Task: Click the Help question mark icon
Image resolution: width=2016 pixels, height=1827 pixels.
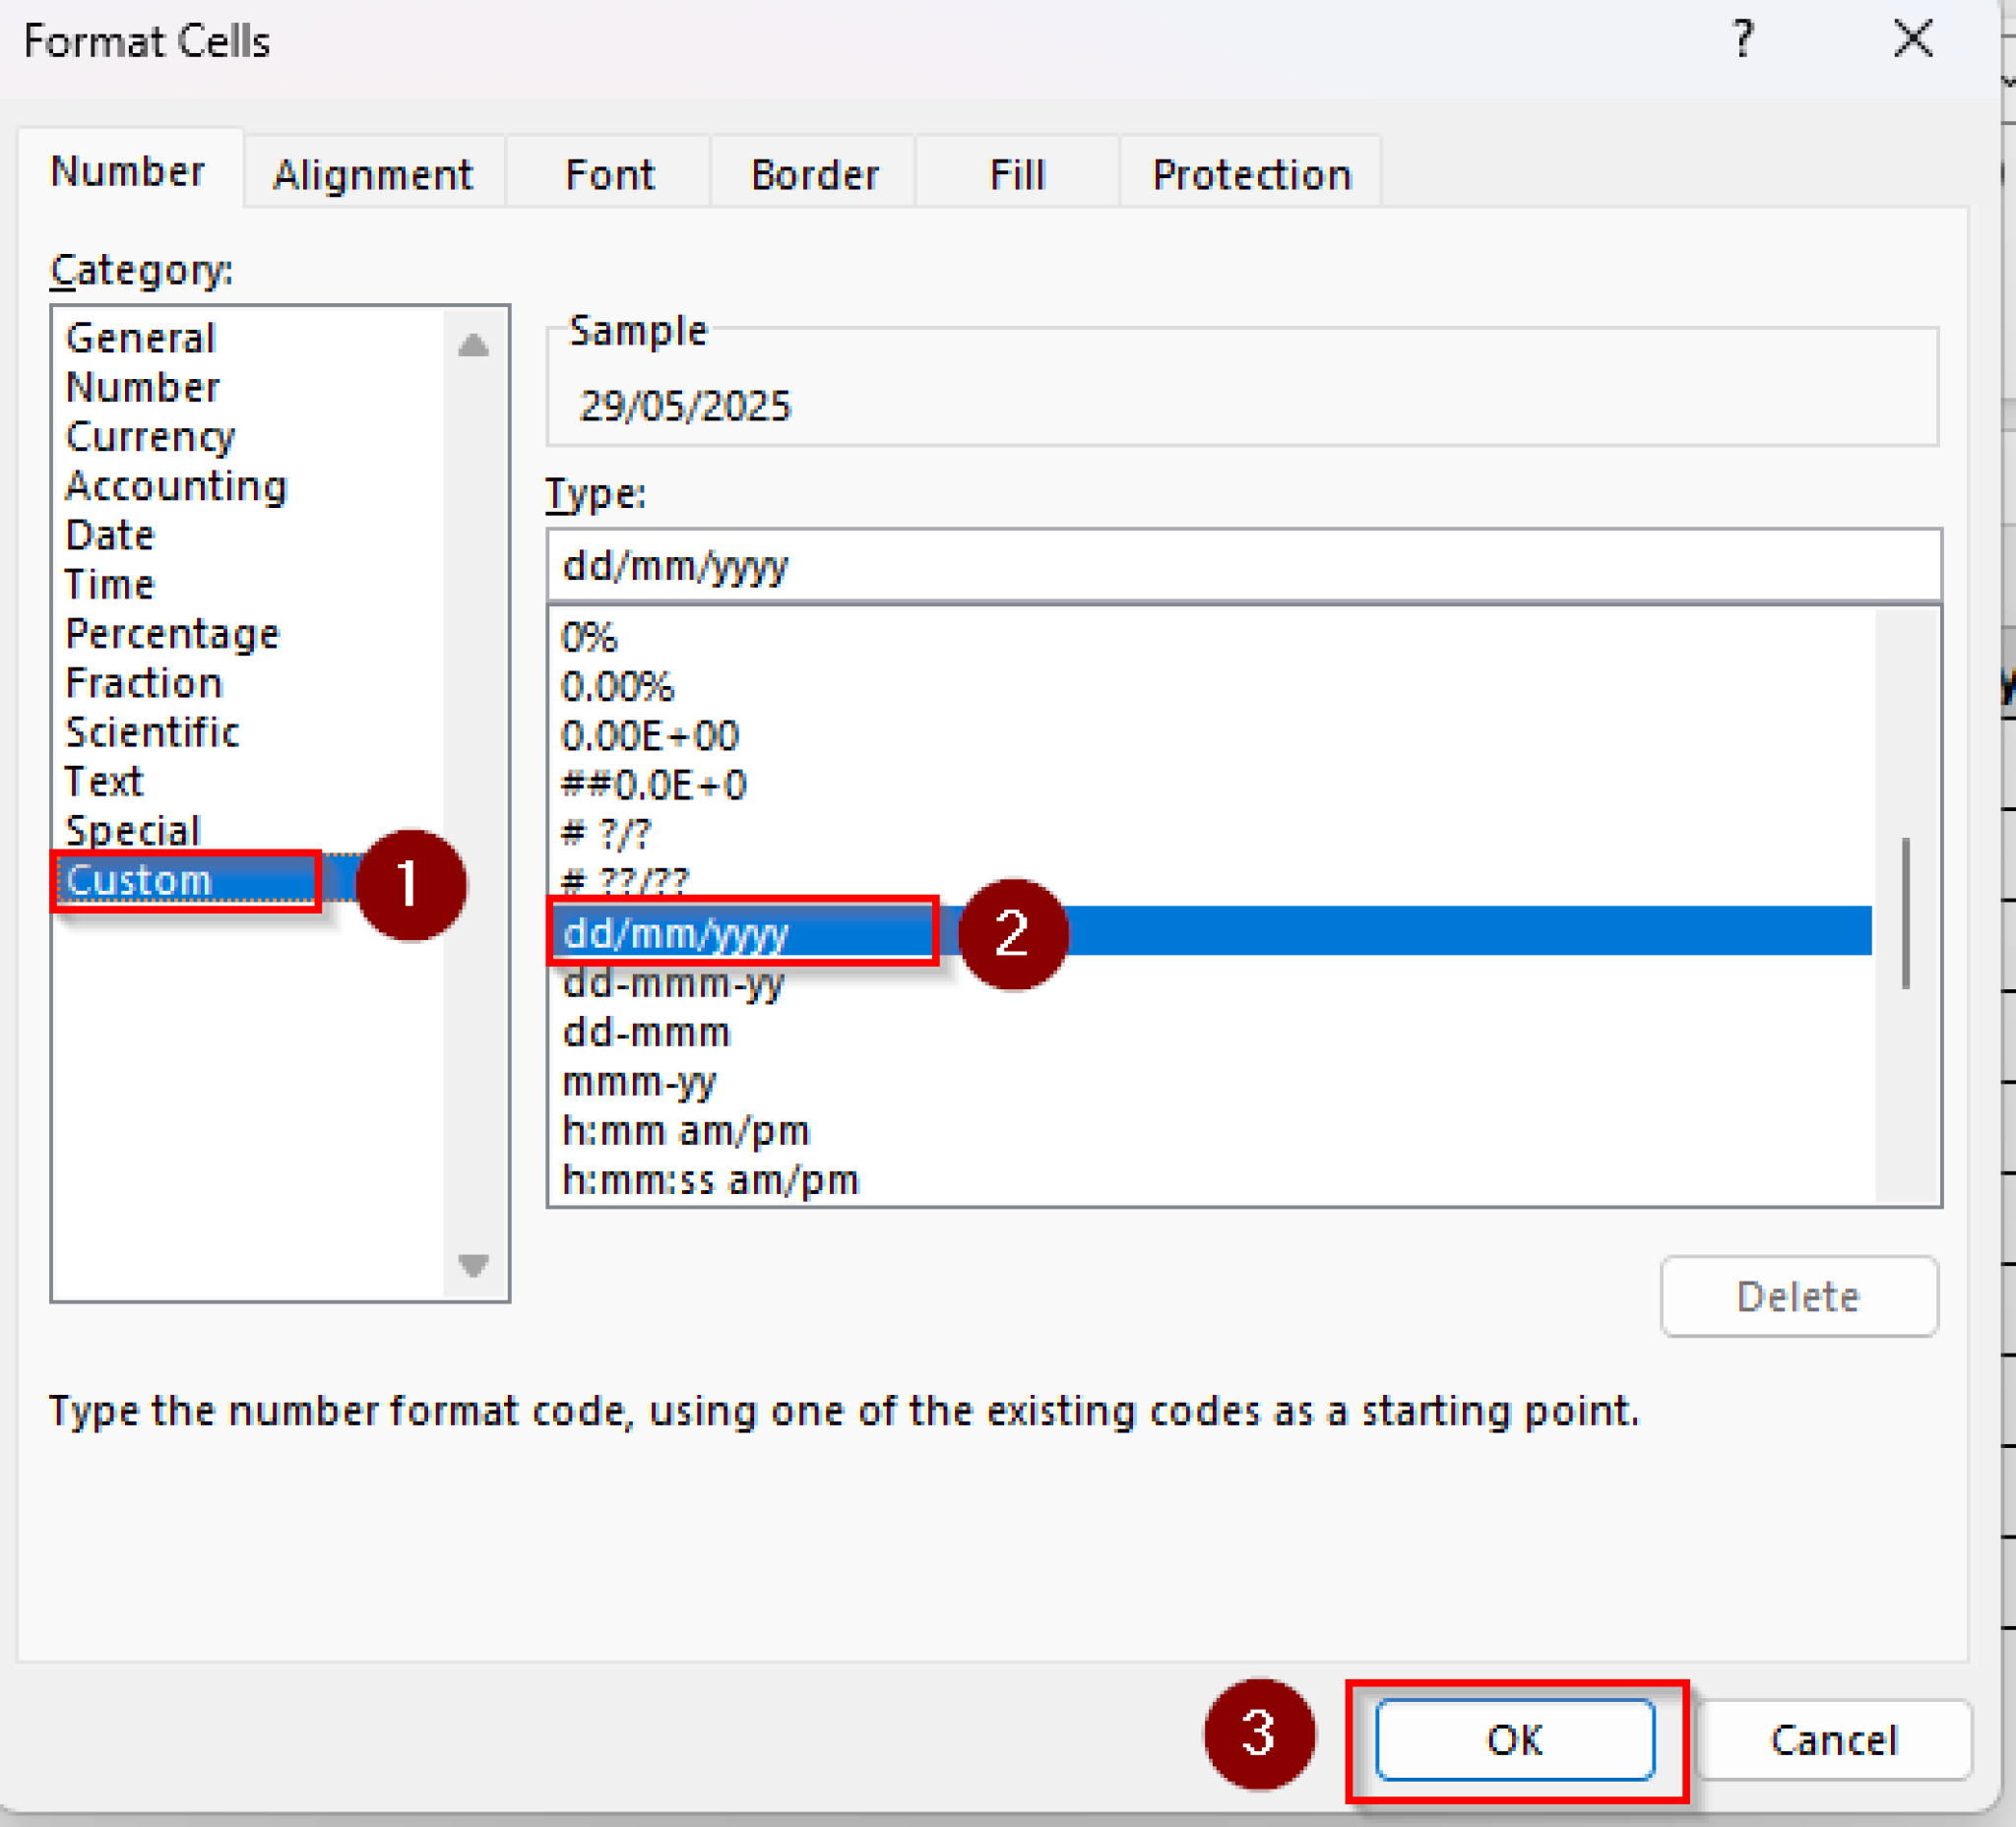Action: pyautogui.click(x=1744, y=39)
